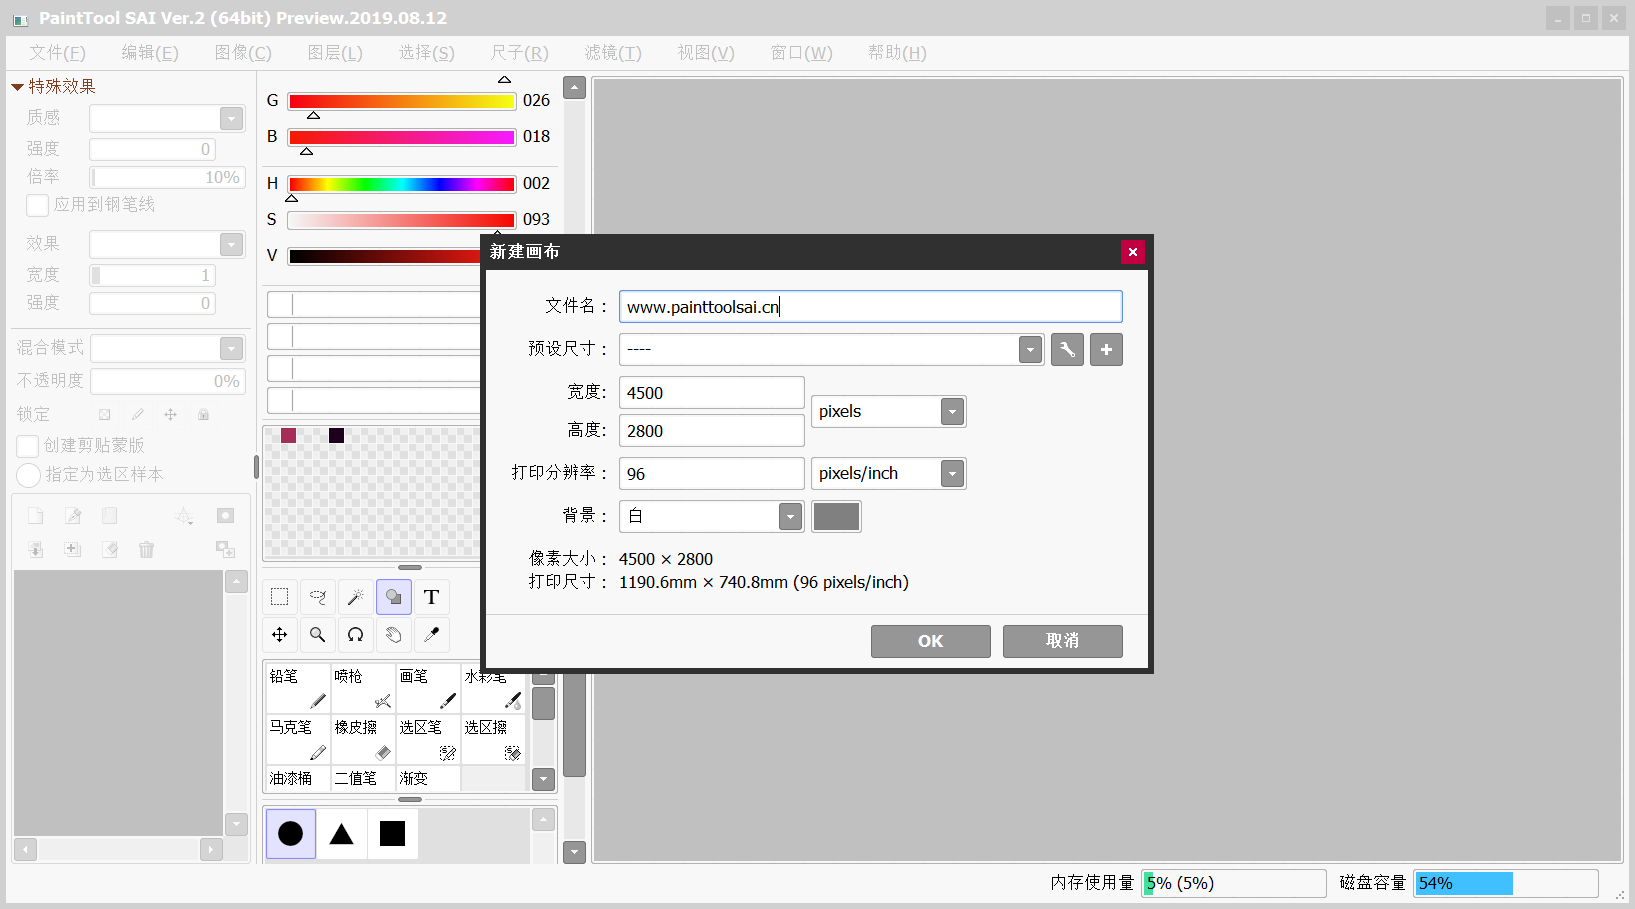Open the pixels/inch resolution unit dropdown
The image size is (1635, 909).
coord(952,474)
